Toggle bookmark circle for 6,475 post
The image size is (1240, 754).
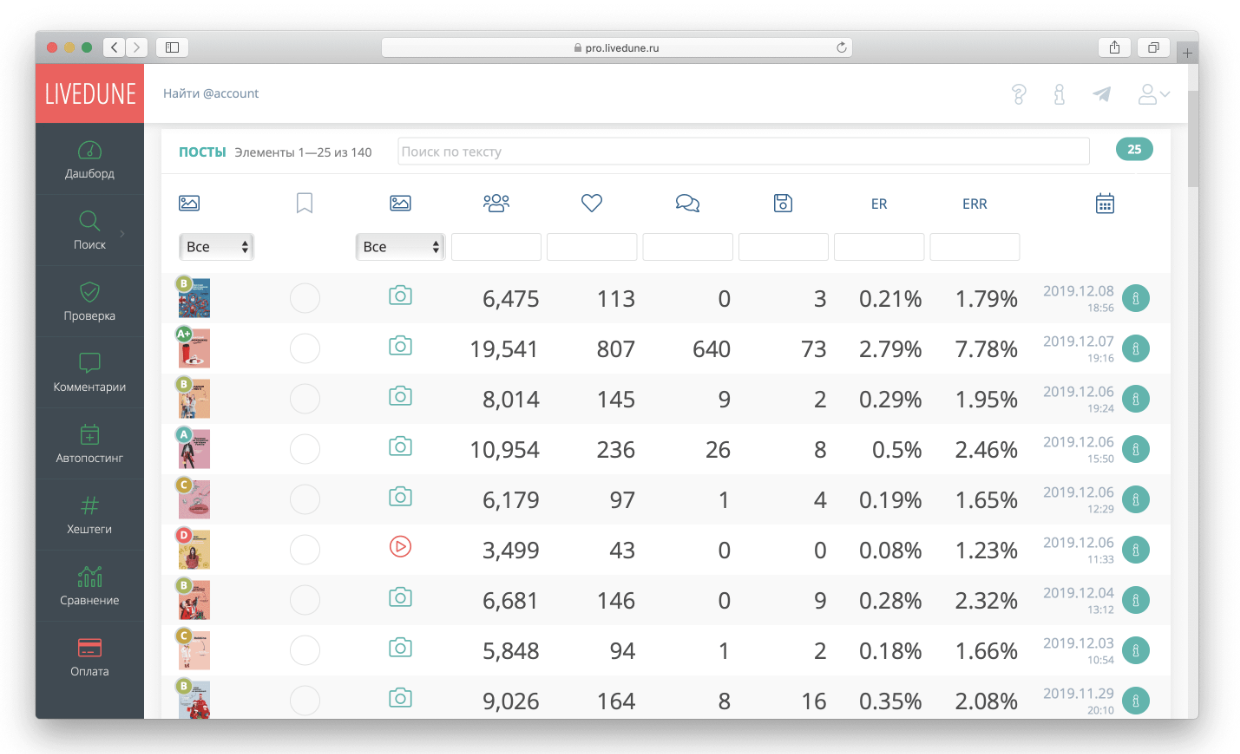305,298
